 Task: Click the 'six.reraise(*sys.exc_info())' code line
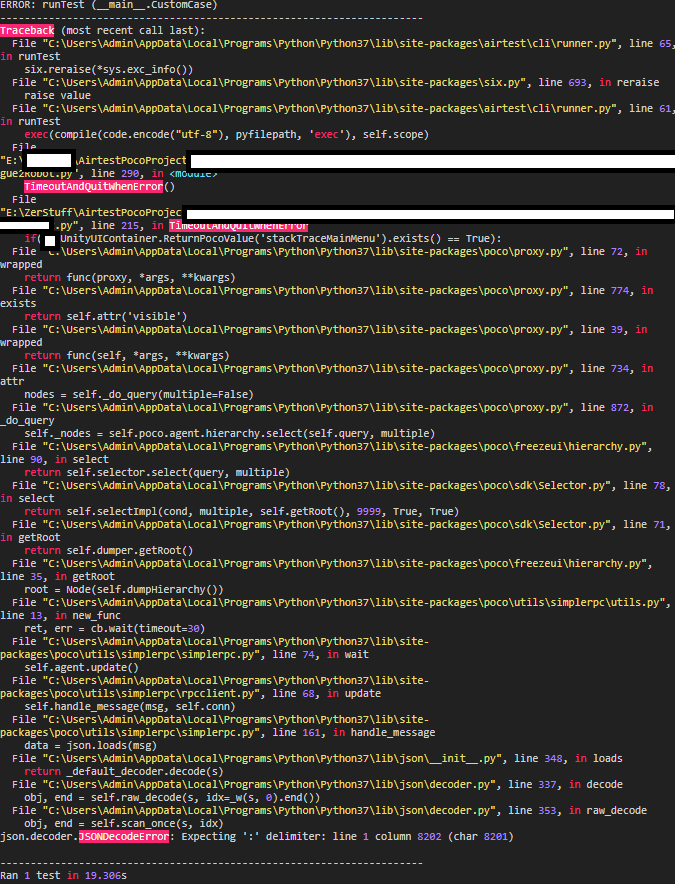click(108, 69)
